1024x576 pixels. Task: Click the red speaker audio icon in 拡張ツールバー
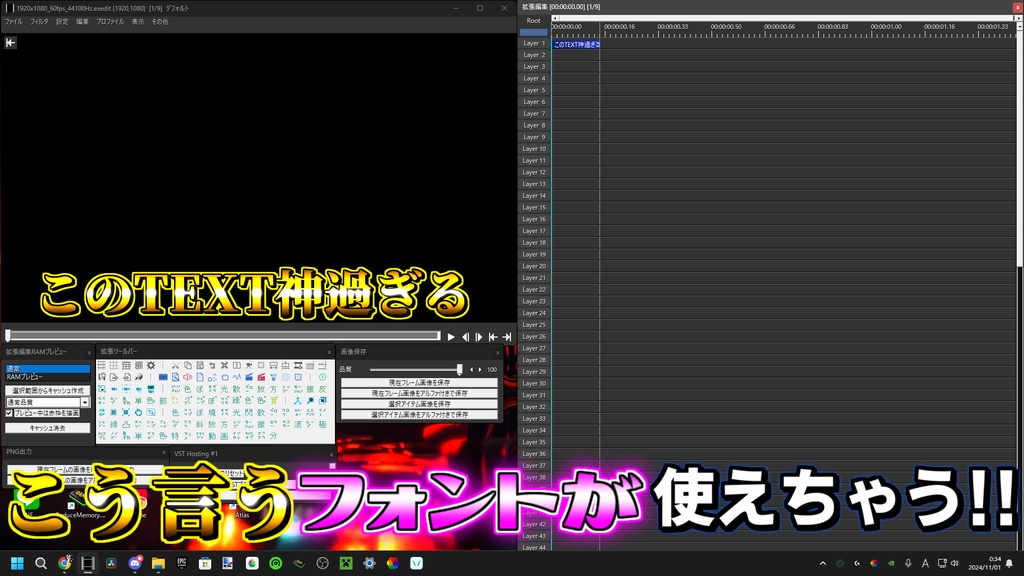[187, 377]
